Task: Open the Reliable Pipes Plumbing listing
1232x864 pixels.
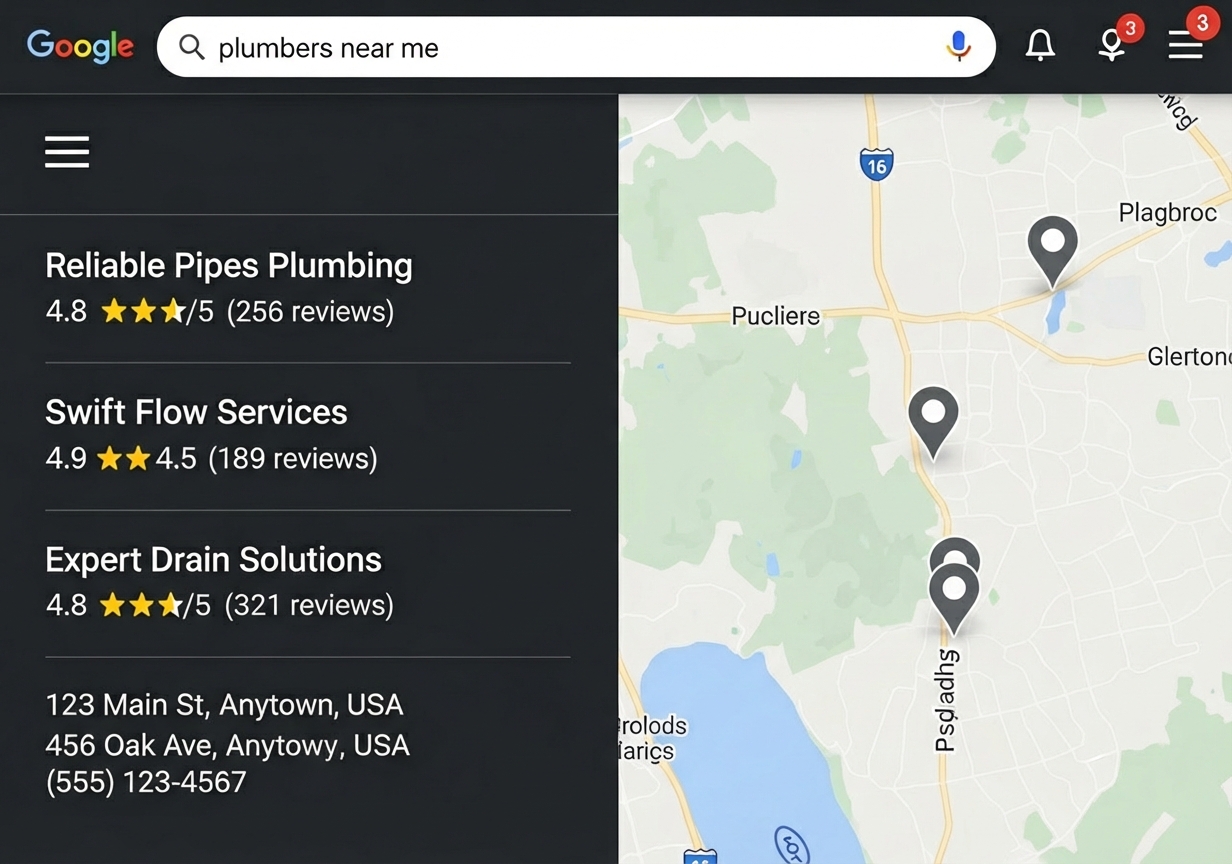Action: tap(228, 265)
